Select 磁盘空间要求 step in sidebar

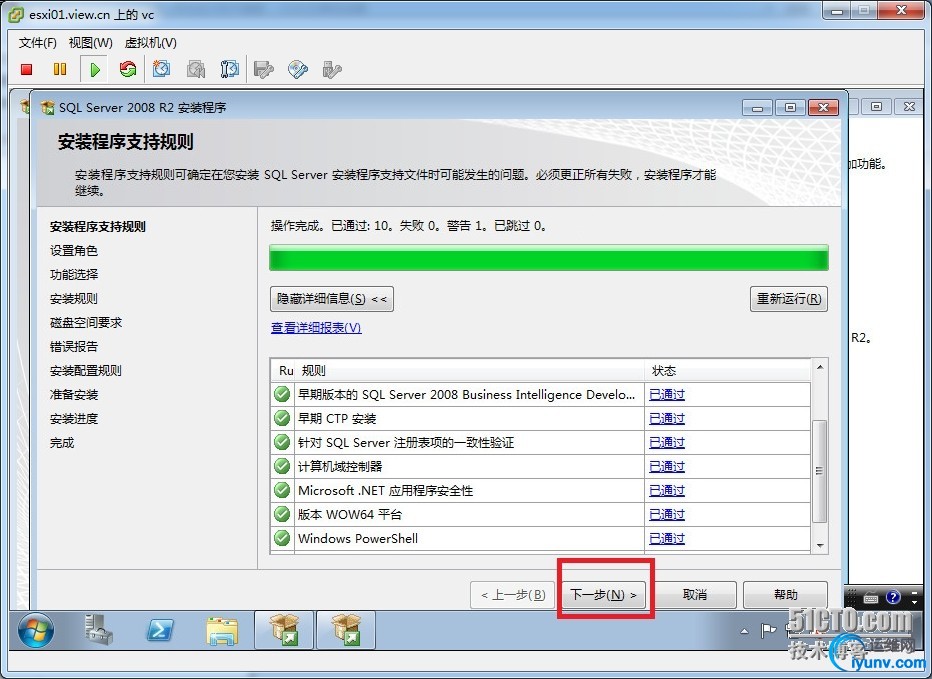click(86, 323)
